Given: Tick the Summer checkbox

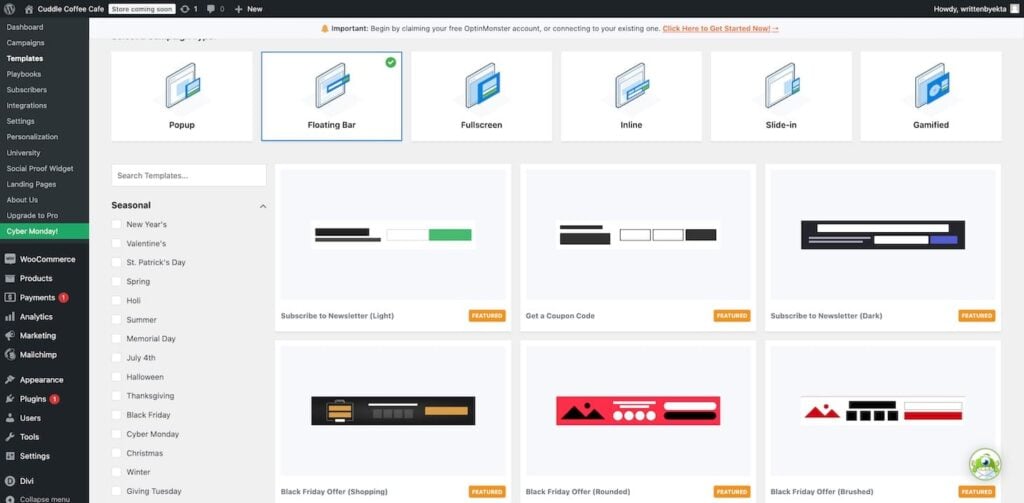Looking at the screenshot, I should pos(116,319).
